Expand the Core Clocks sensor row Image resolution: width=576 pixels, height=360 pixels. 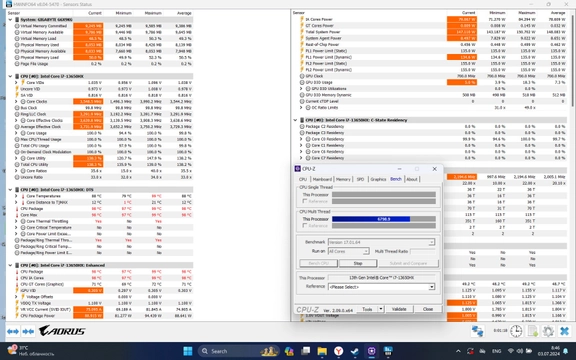[16, 101]
